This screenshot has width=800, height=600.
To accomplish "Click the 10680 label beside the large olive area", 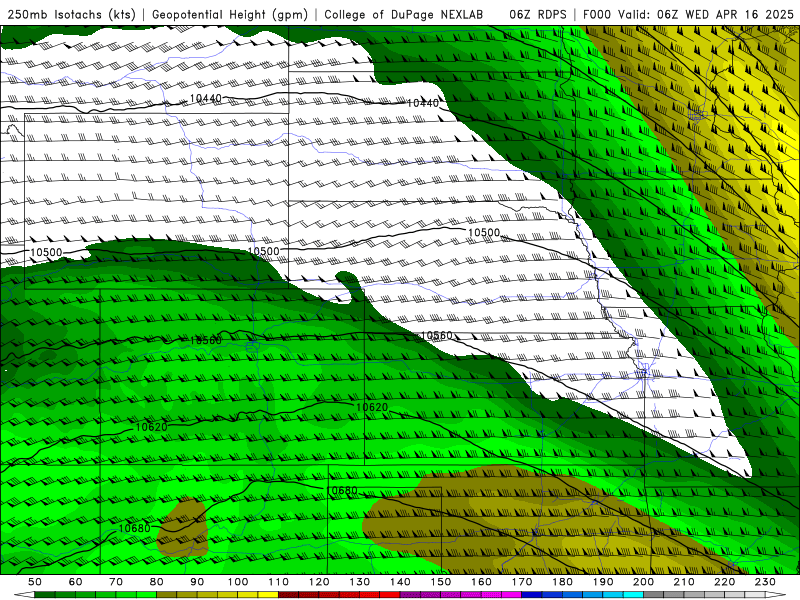I will coord(341,491).
